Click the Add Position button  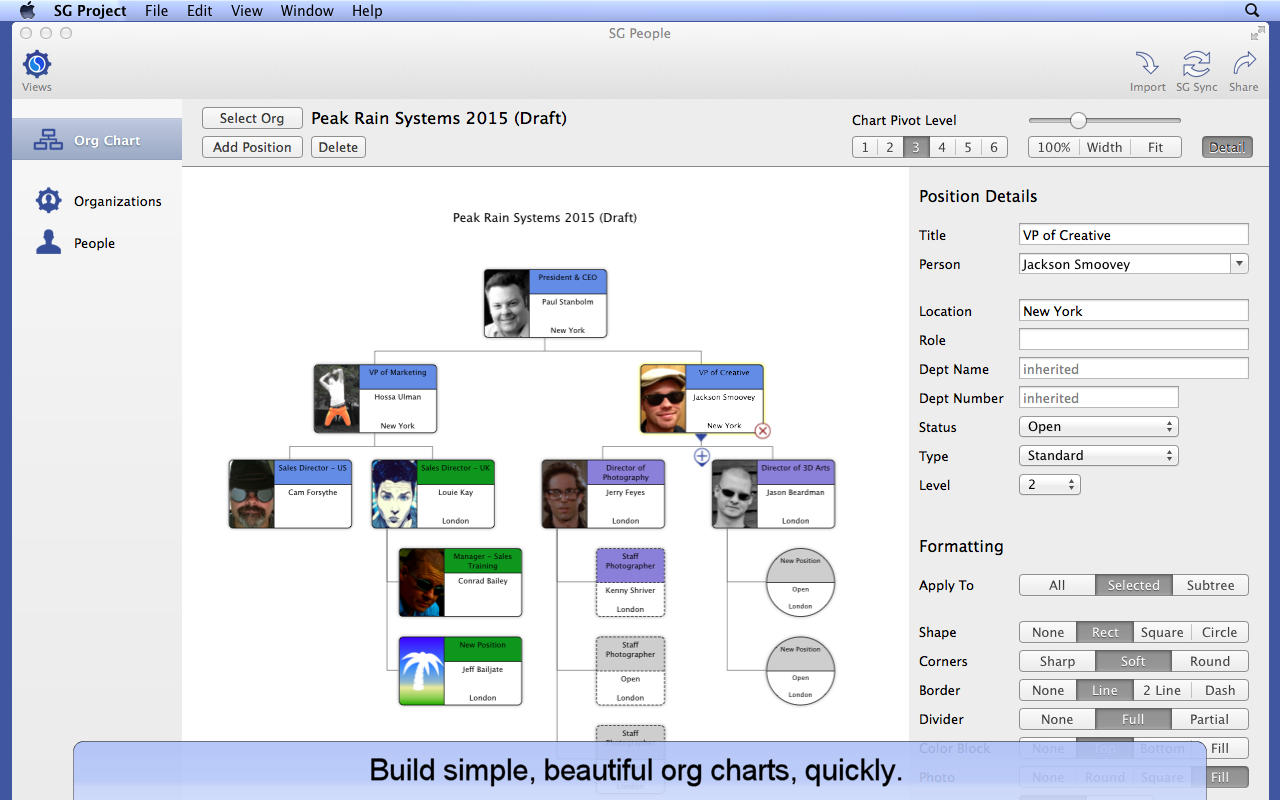pyautogui.click(x=252, y=147)
